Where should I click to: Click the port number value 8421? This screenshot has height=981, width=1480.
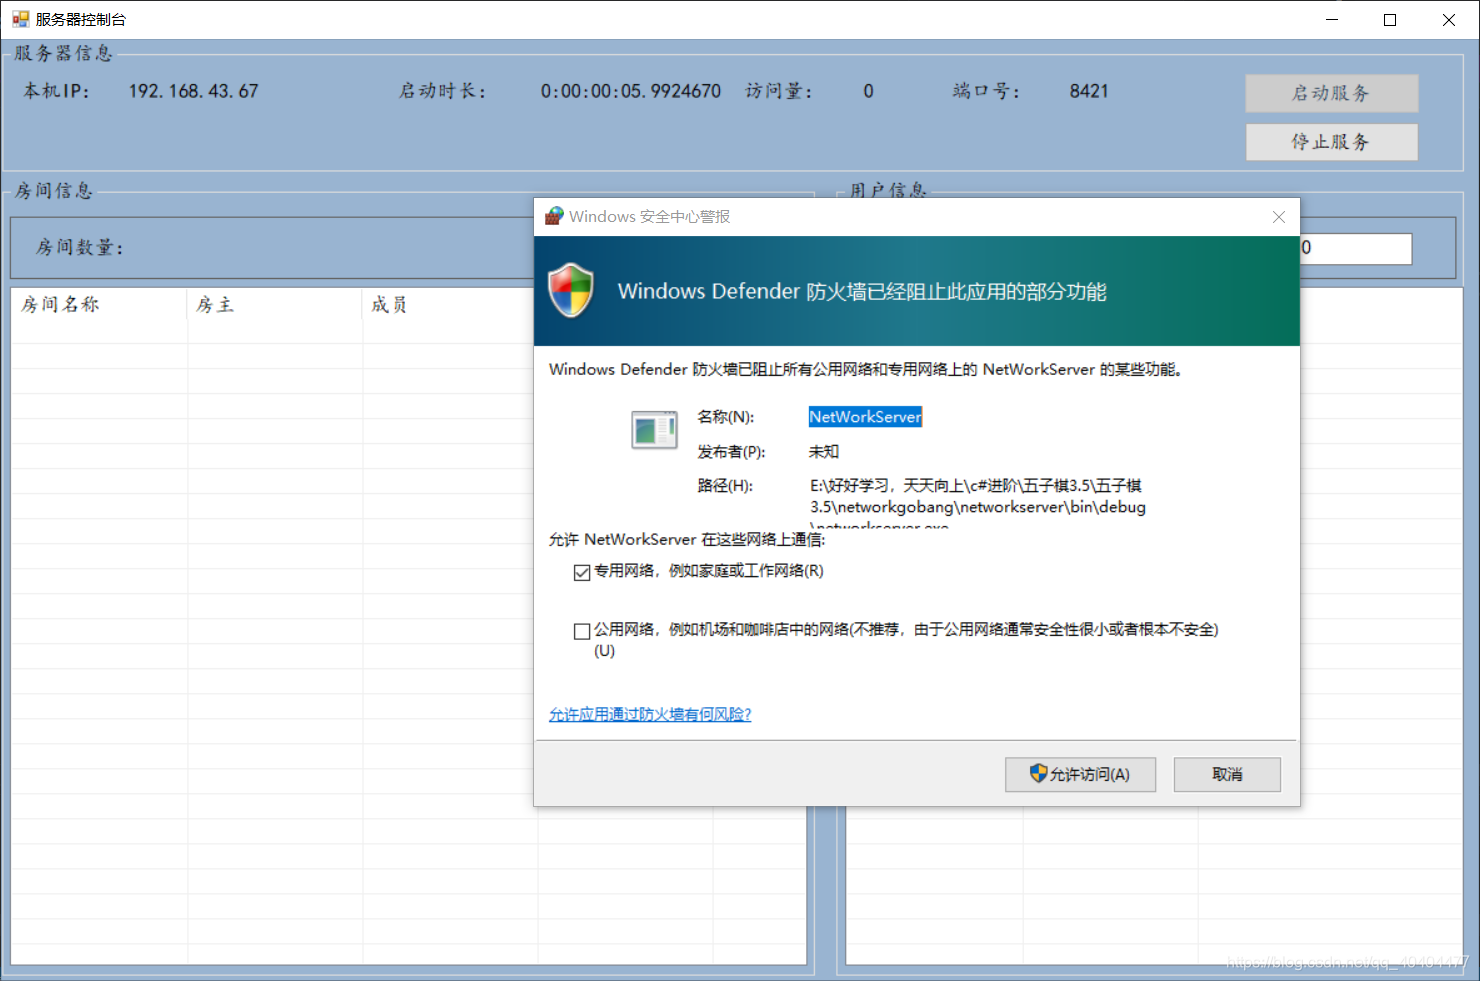pyautogui.click(x=1089, y=91)
